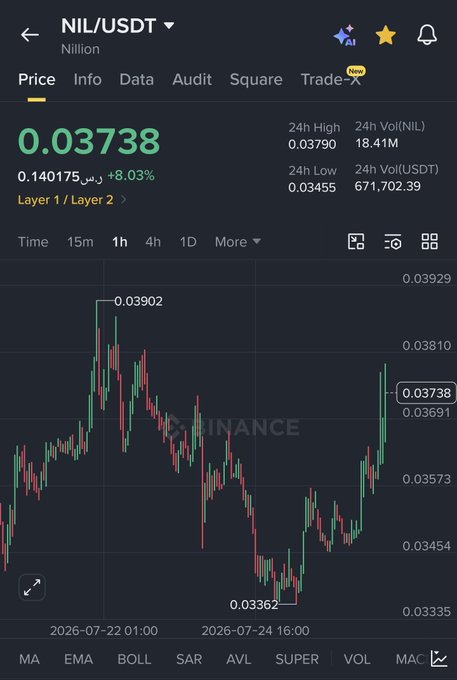This screenshot has height=680, width=457.
Task: Click the 0.03362 low price label
Action: [x=254, y=605]
